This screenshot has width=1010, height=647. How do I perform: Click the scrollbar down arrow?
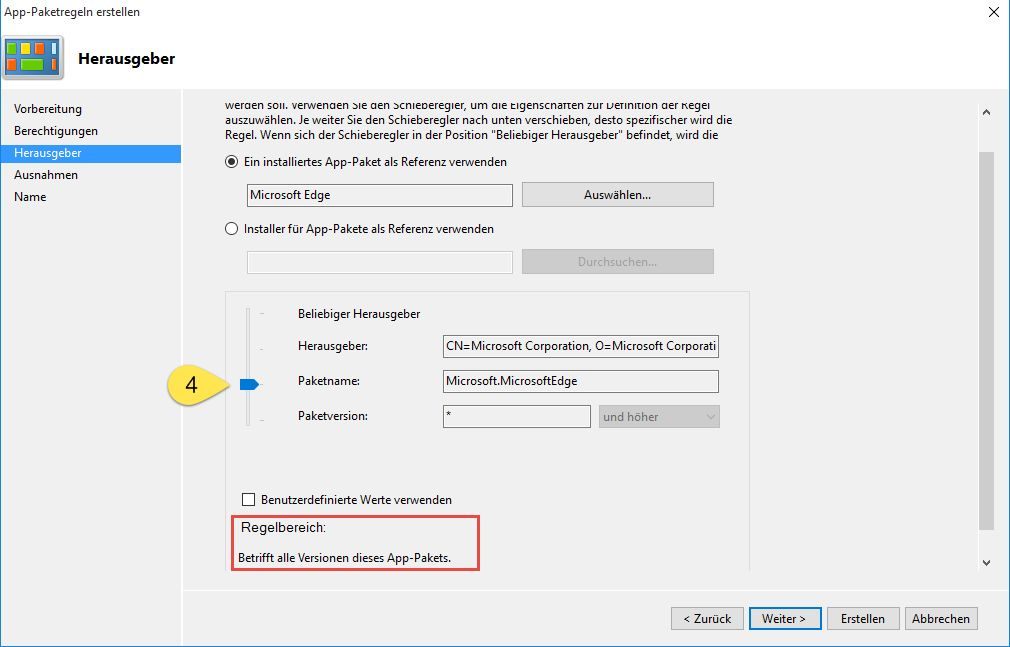point(986,563)
